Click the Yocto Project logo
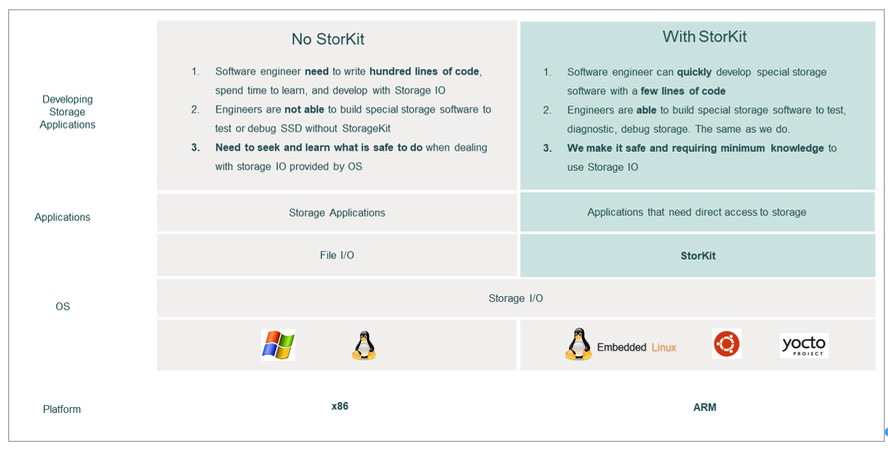Screen dimensions: 888x455 click(x=804, y=345)
